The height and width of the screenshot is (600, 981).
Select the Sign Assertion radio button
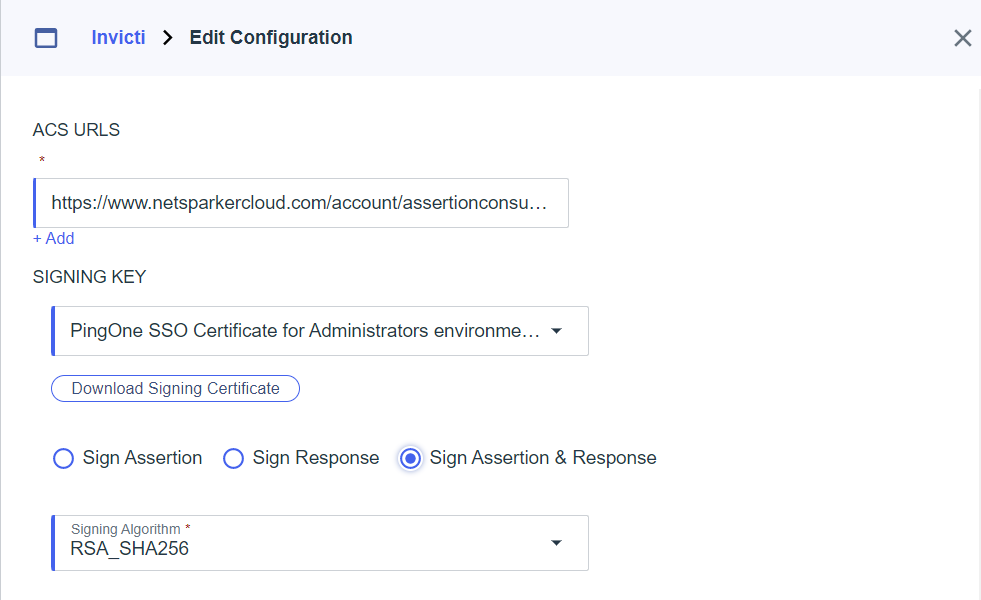(63, 458)
